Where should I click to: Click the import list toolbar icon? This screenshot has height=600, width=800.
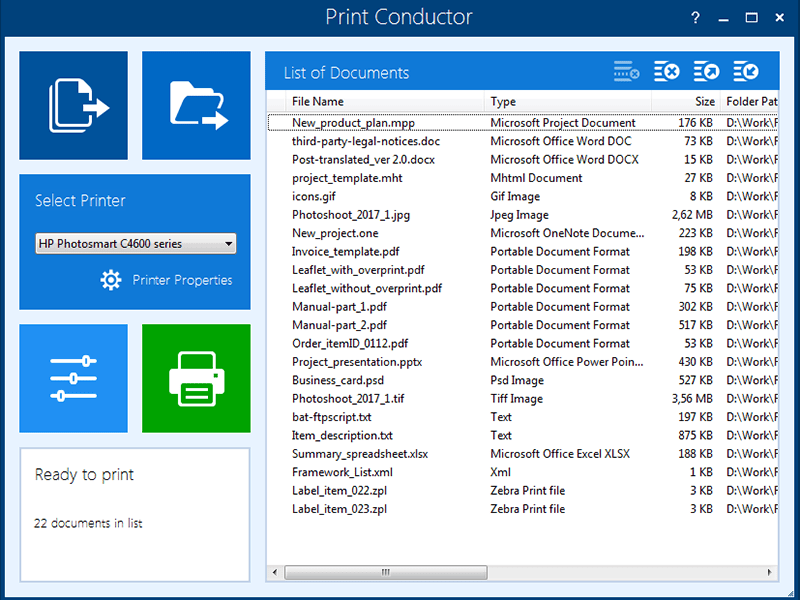(x=746, y=71)
